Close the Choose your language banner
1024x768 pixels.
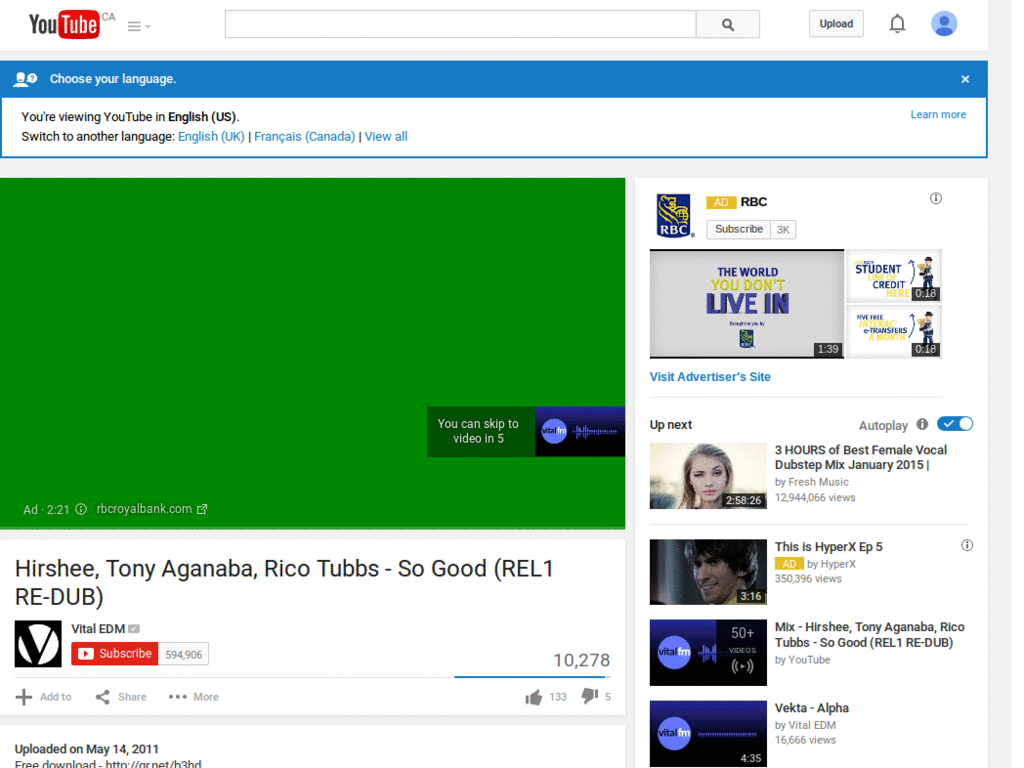pyautogui.click(x=965, y=79)
